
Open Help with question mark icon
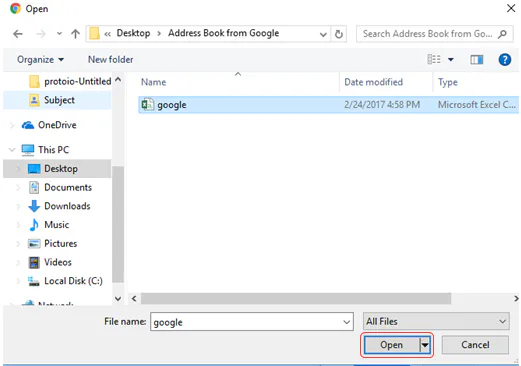[505, 60]
